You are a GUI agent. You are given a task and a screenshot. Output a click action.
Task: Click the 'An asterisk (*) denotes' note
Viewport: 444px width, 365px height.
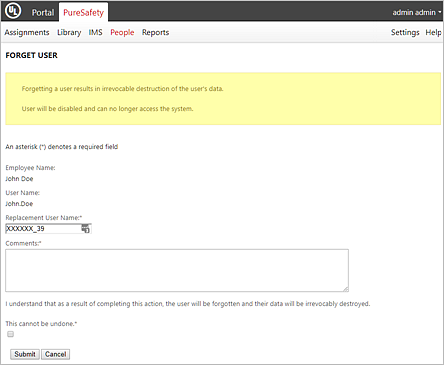tap(62, 147)
